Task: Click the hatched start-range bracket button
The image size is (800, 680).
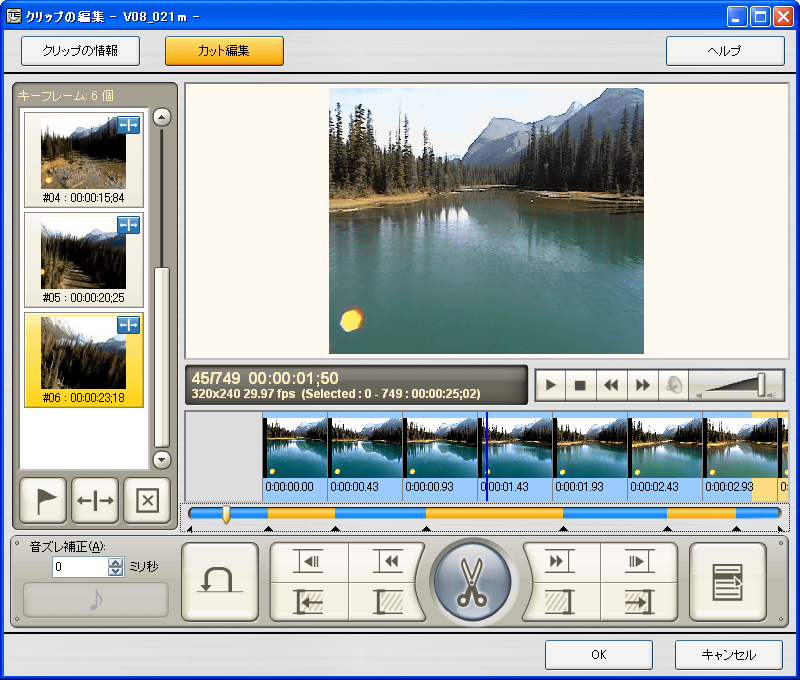Action: coord(387,602)
